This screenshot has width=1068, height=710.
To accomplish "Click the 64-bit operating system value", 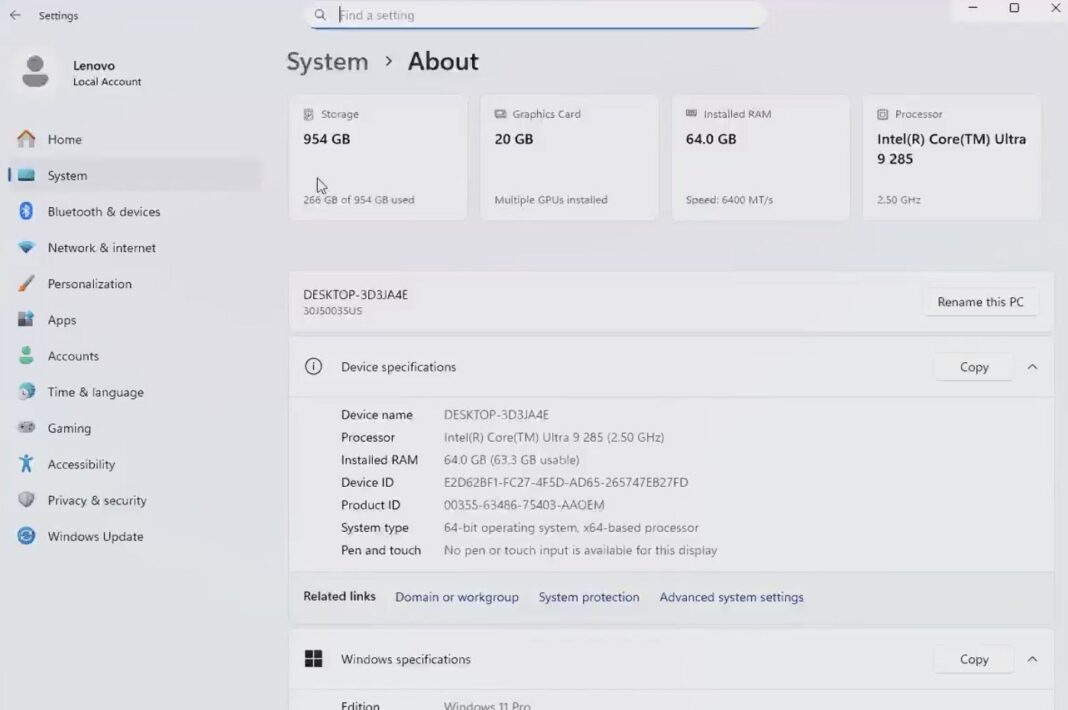I will 571,527.
